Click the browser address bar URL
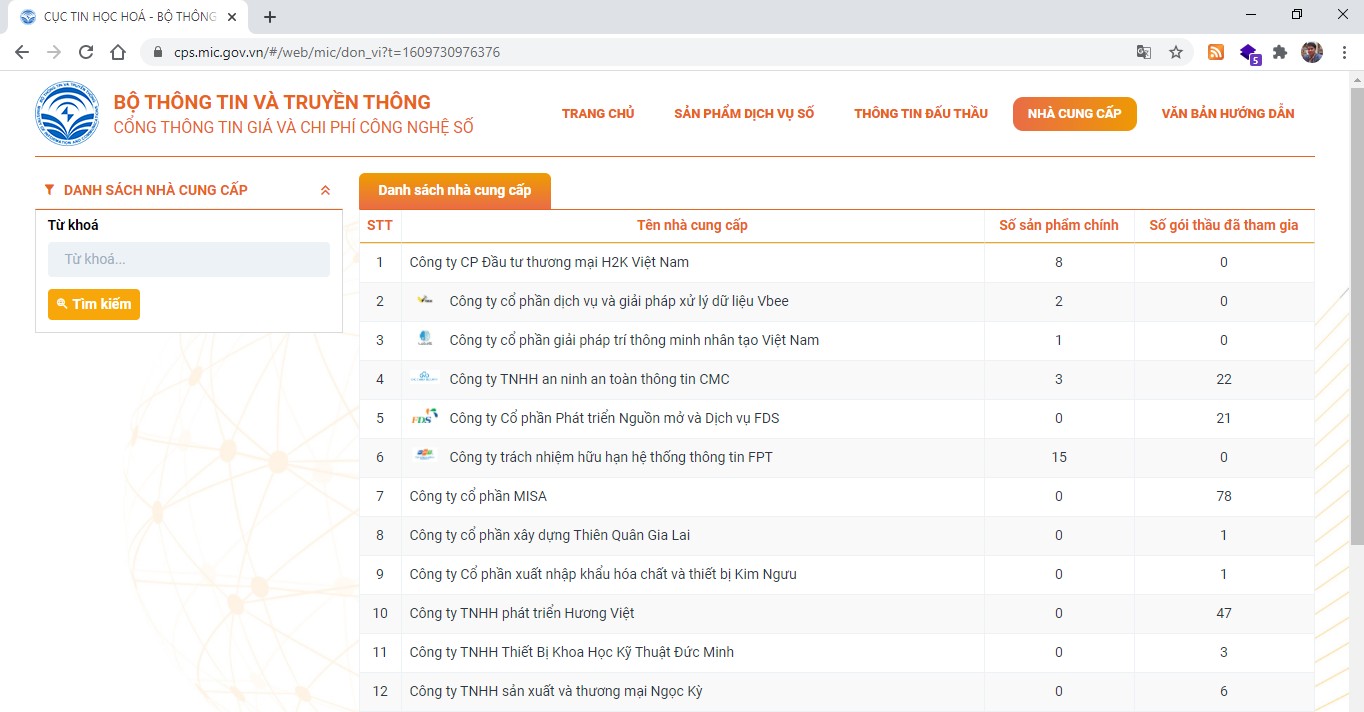Viewport: 1364px width, 712px height. (337, 52)
